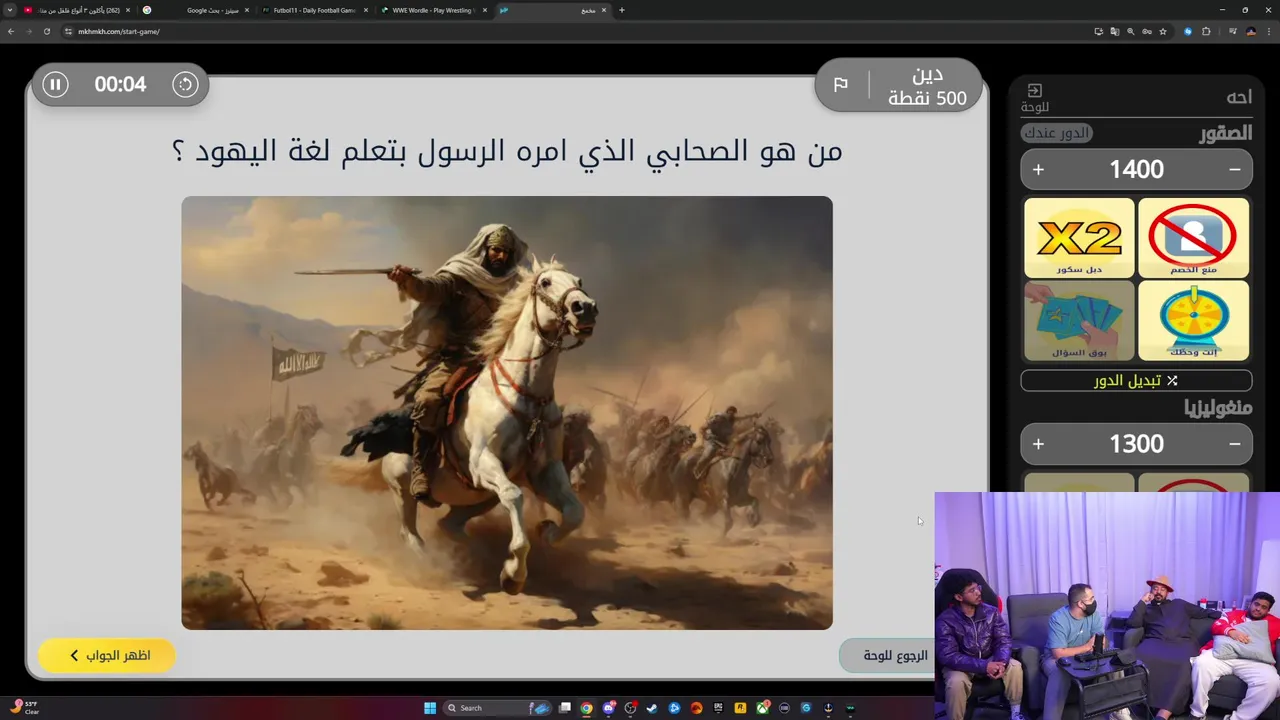Viewport: 1280px width, 720px height.
Task: Click the horseman question image
Action: 507,412
